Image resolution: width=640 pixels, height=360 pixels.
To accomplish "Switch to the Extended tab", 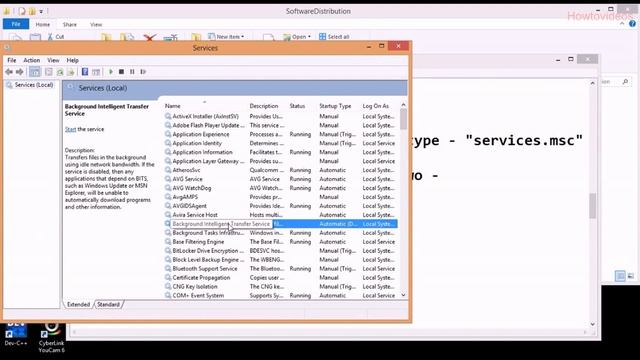I will pos(78,304).
